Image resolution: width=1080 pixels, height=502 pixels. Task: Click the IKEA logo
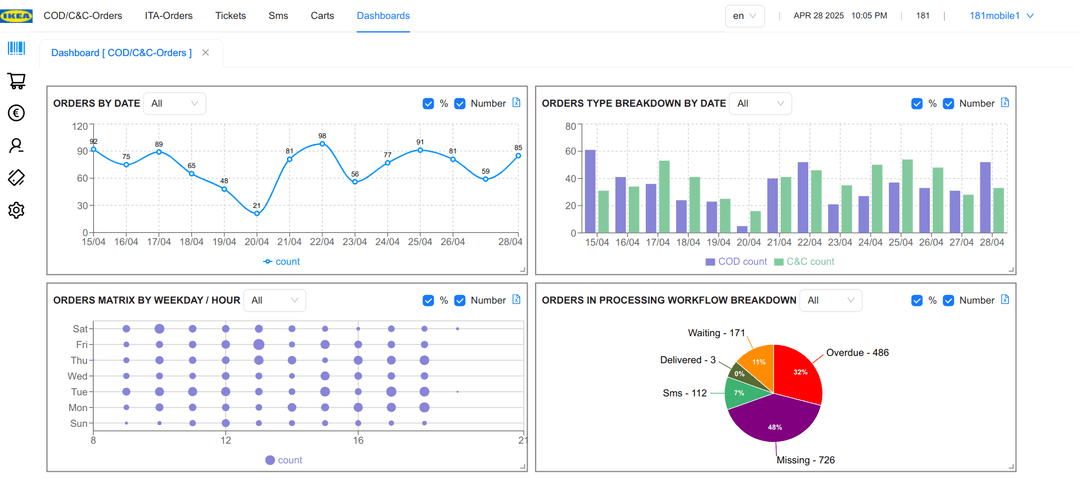pos(17,16)
